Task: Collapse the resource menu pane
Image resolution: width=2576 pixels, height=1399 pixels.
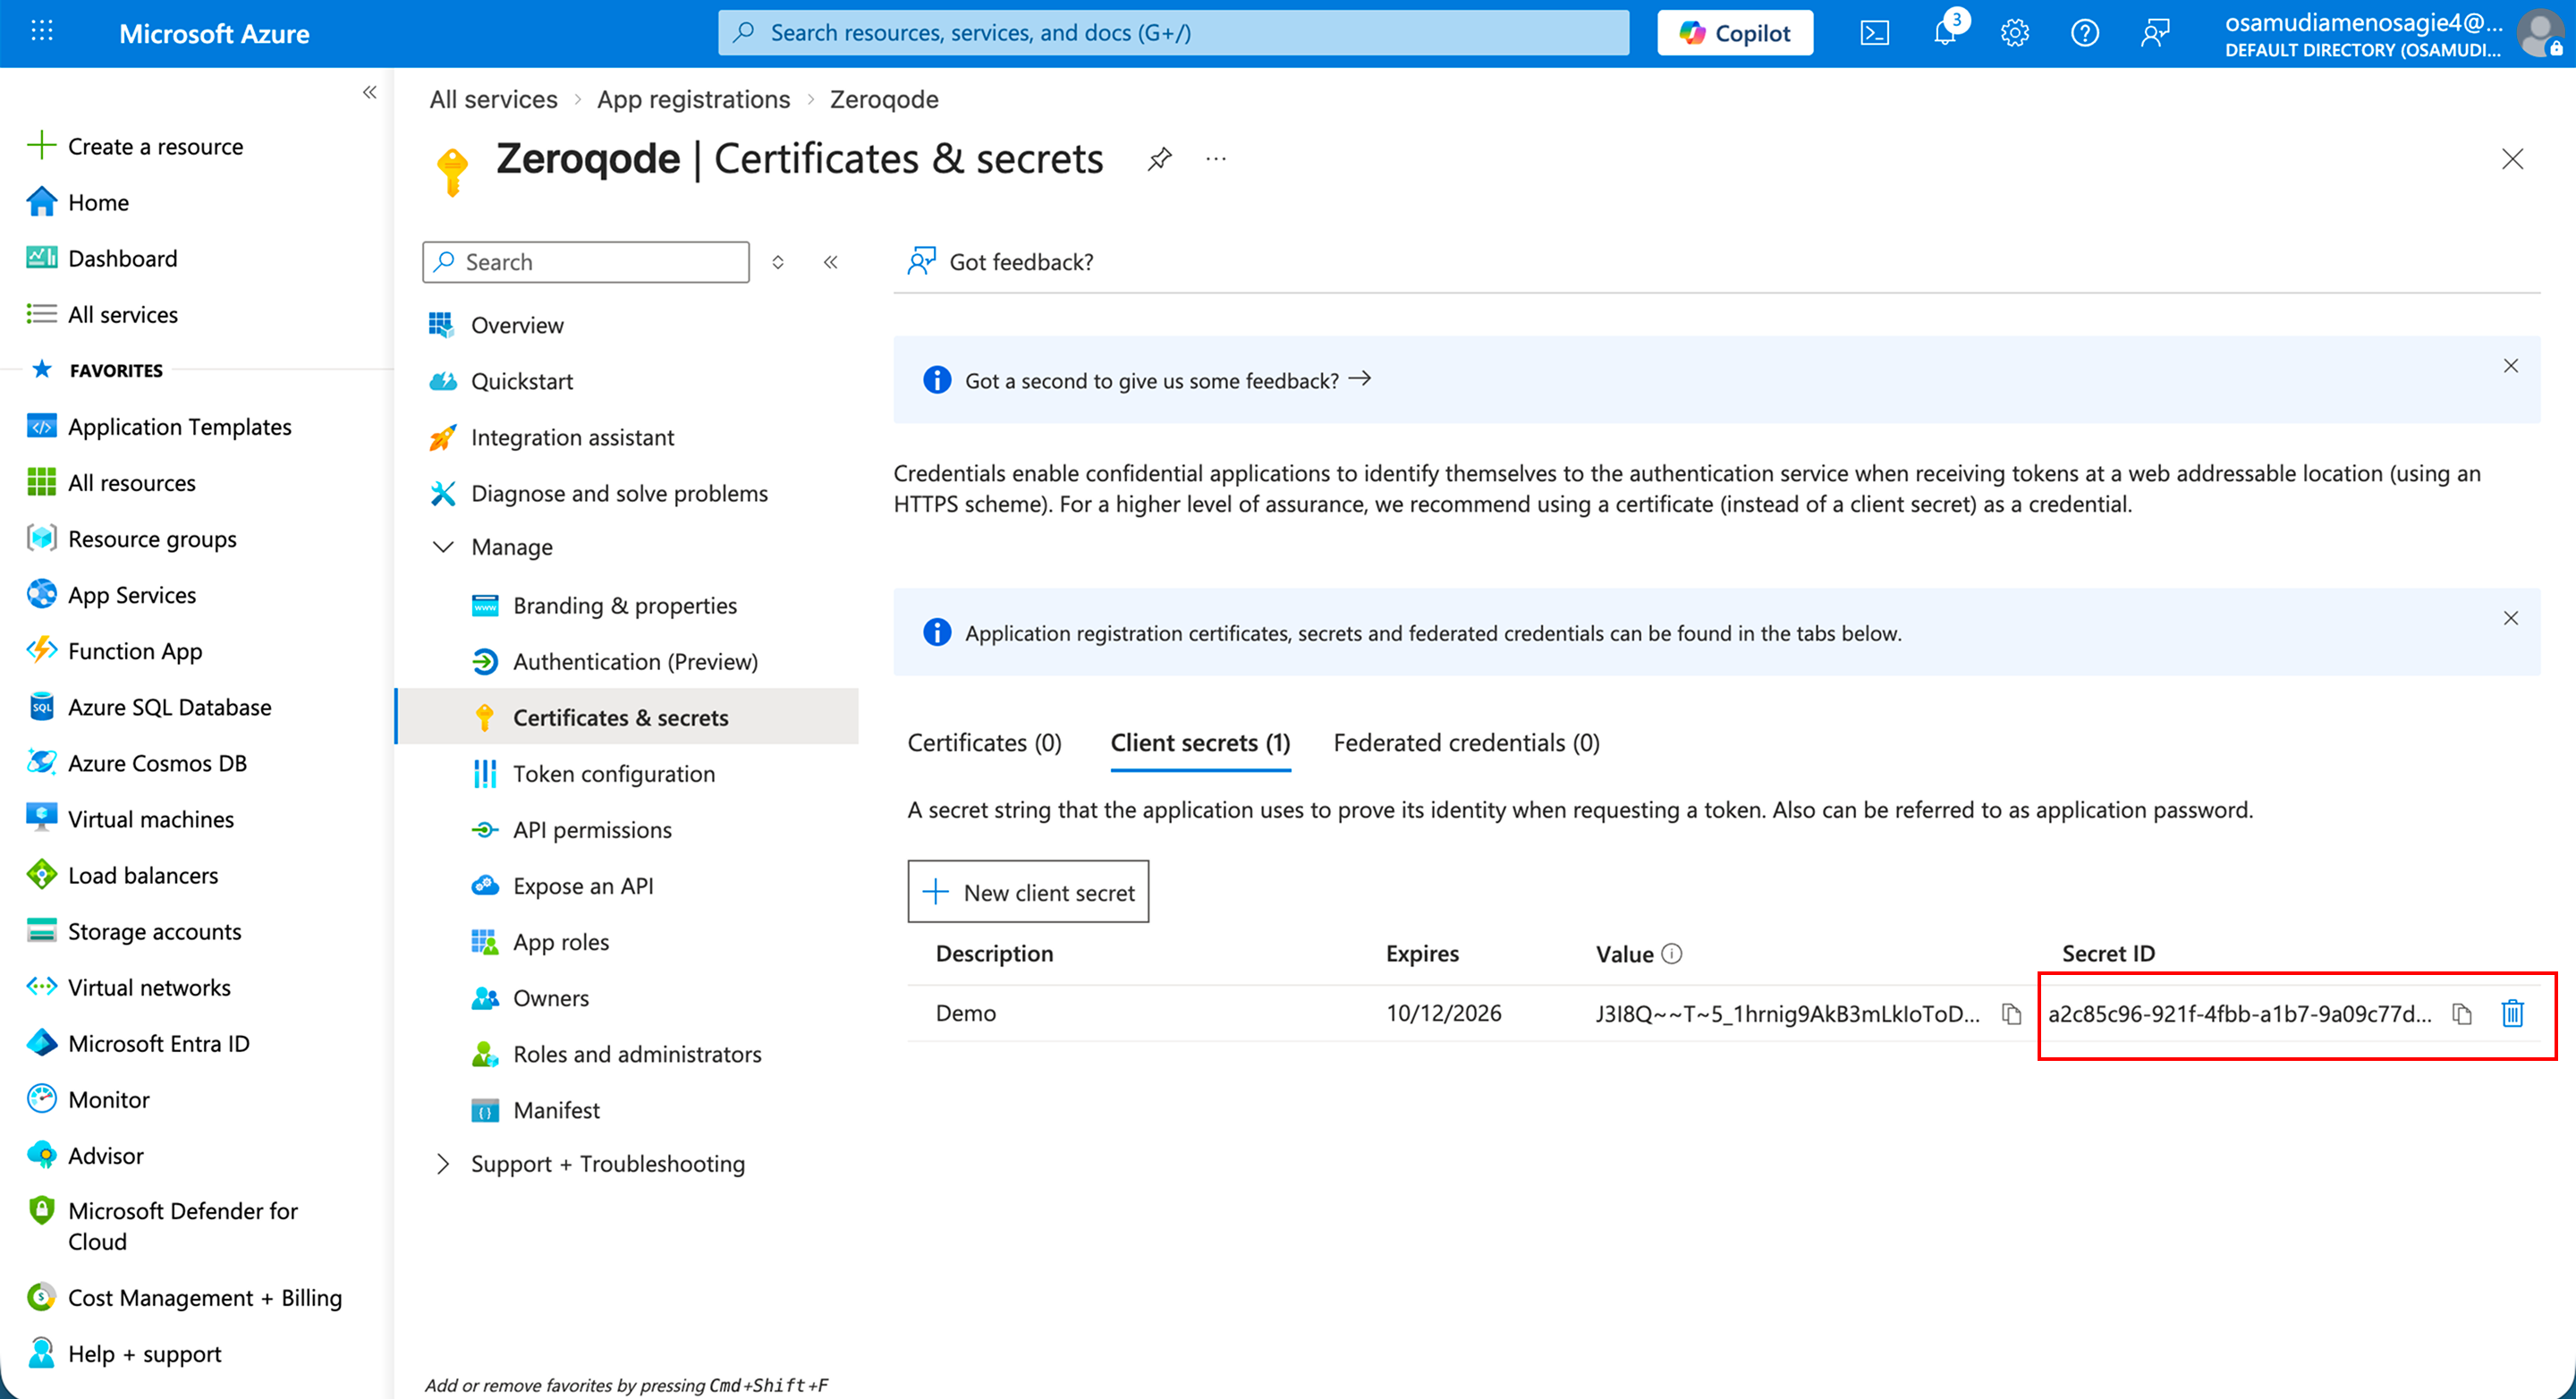Action: pos(830,262)
